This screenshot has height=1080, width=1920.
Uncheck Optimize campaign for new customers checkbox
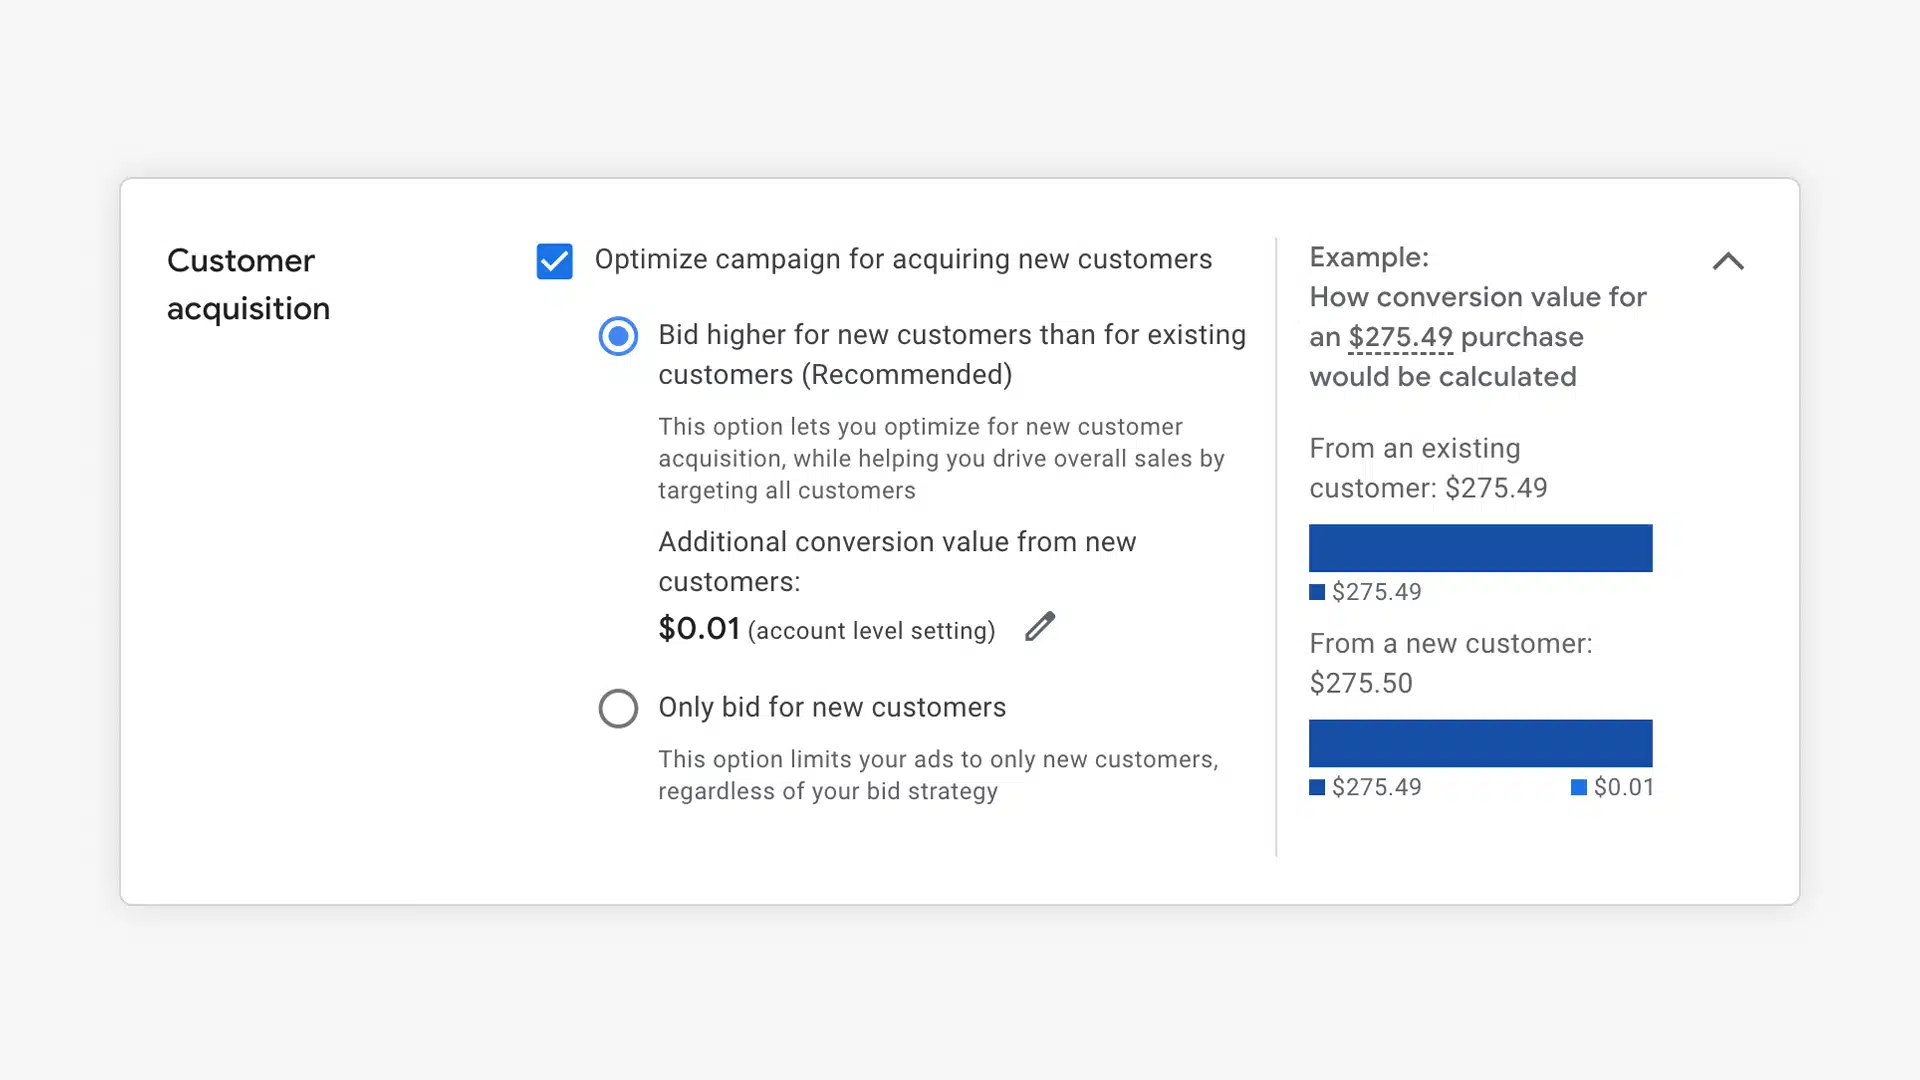[554, 261]
